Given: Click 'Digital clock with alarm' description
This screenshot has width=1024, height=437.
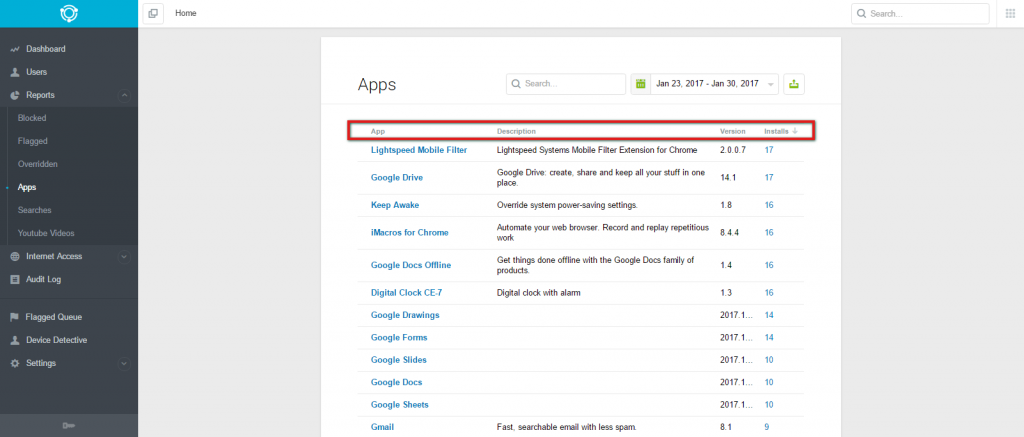Looking at the screenshot, I should (x=539, y=293).
